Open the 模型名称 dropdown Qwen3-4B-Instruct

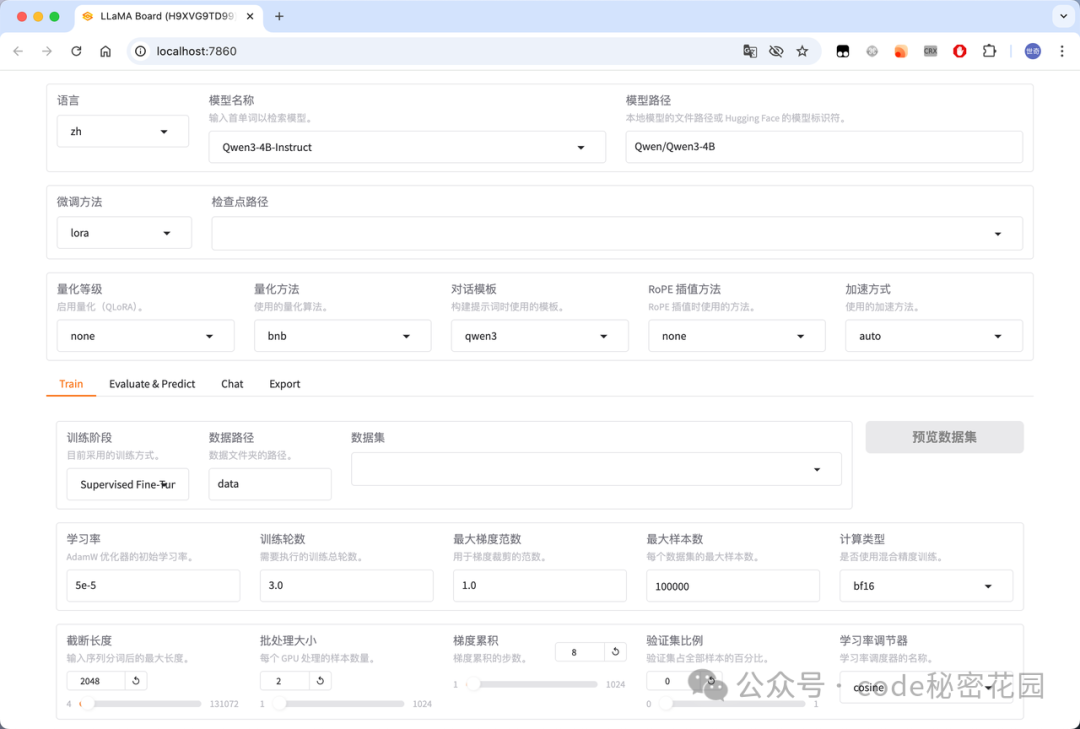tap(407, 147)
